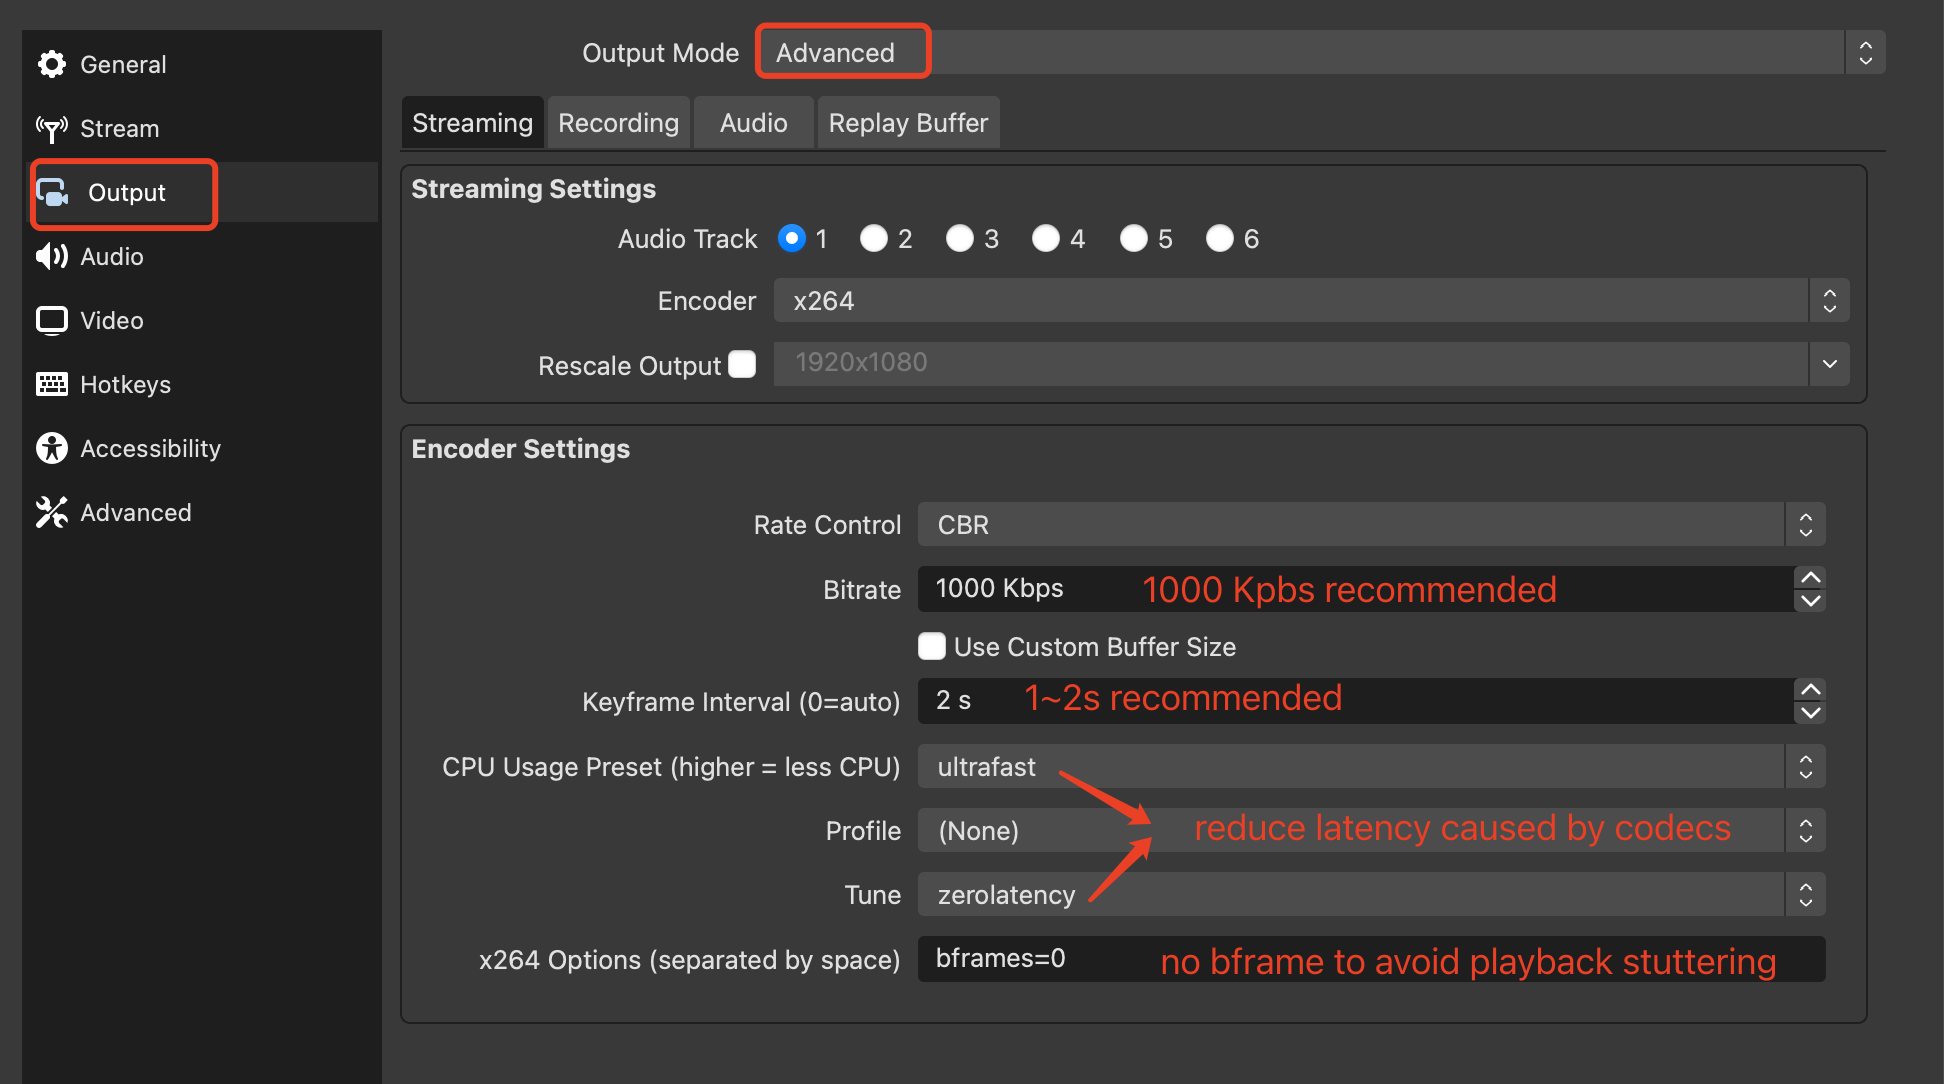Switch to the Audio output tab
Screen dimensions: 1944x1084
(753, 123)
